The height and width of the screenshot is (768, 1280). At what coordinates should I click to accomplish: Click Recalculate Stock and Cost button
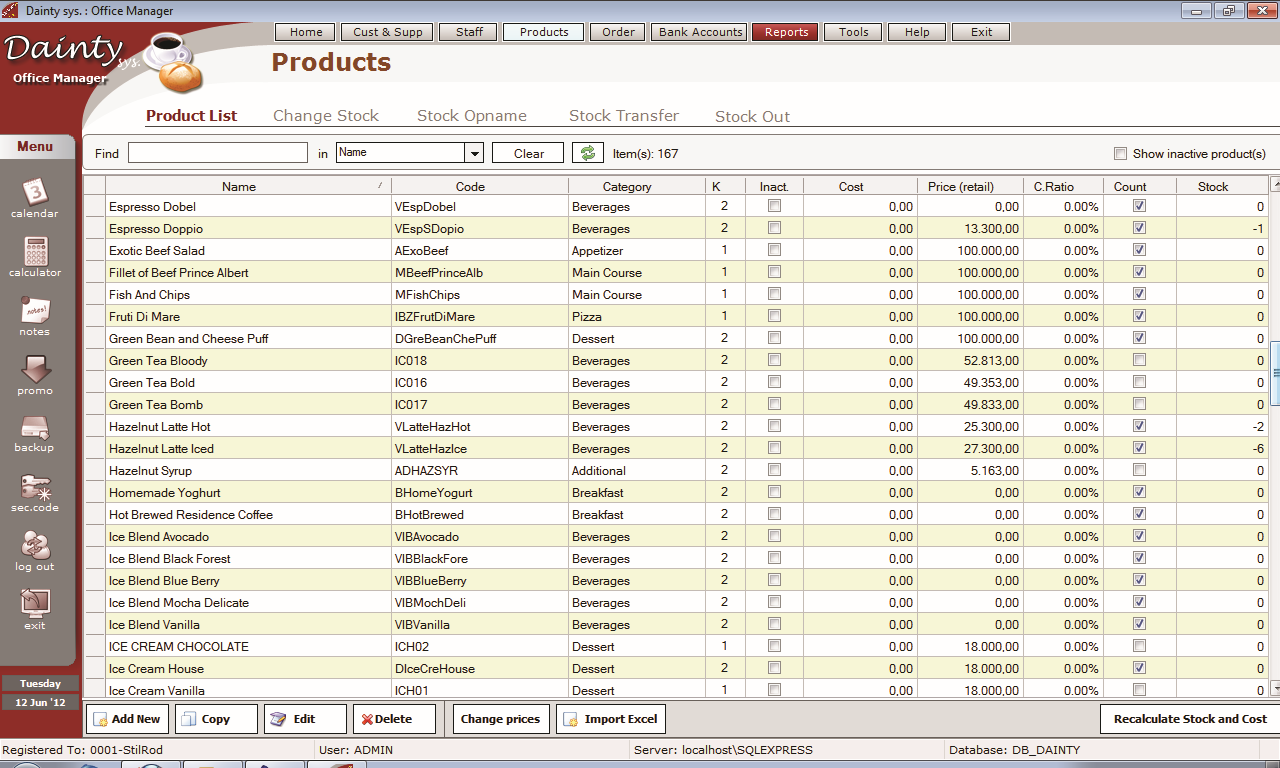(1190, 719)
